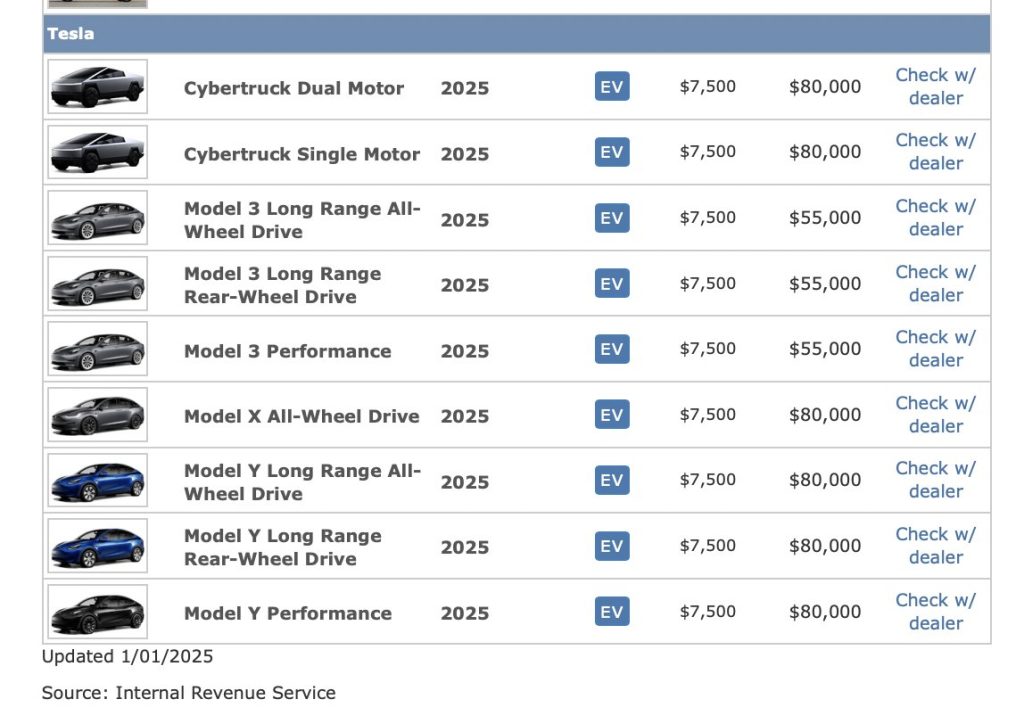Click "Check w/ dealer" for Cybertruck Dual Motor

coord(935,87)
